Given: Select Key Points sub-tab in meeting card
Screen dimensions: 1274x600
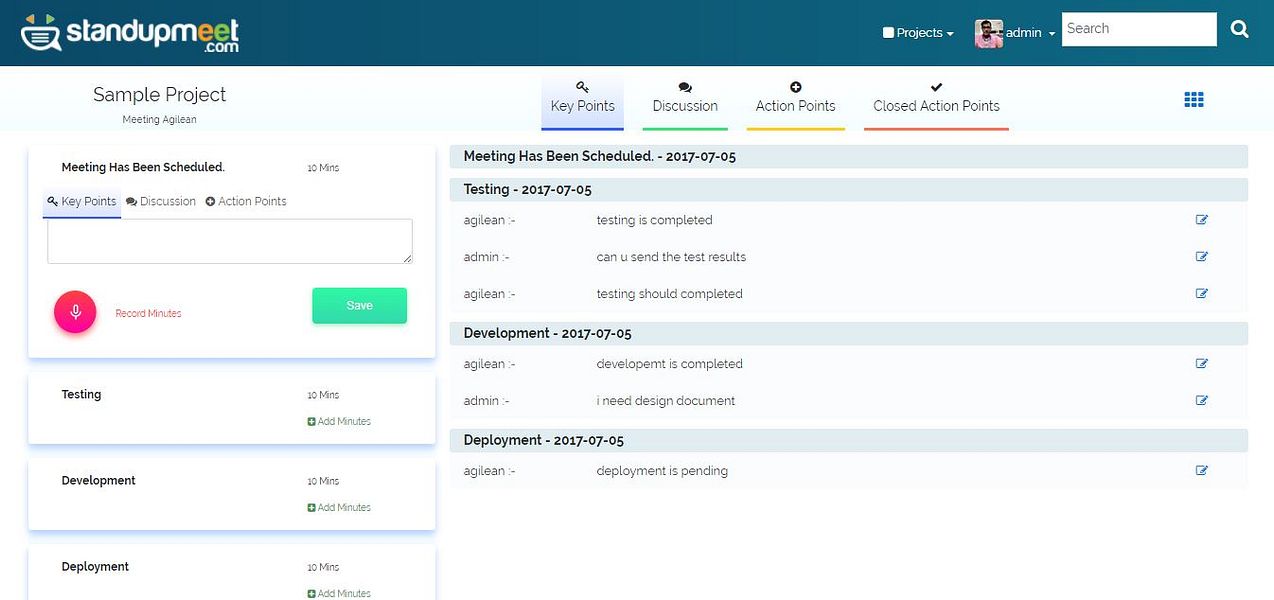Looking at the screenshot, I should [82, 202].
